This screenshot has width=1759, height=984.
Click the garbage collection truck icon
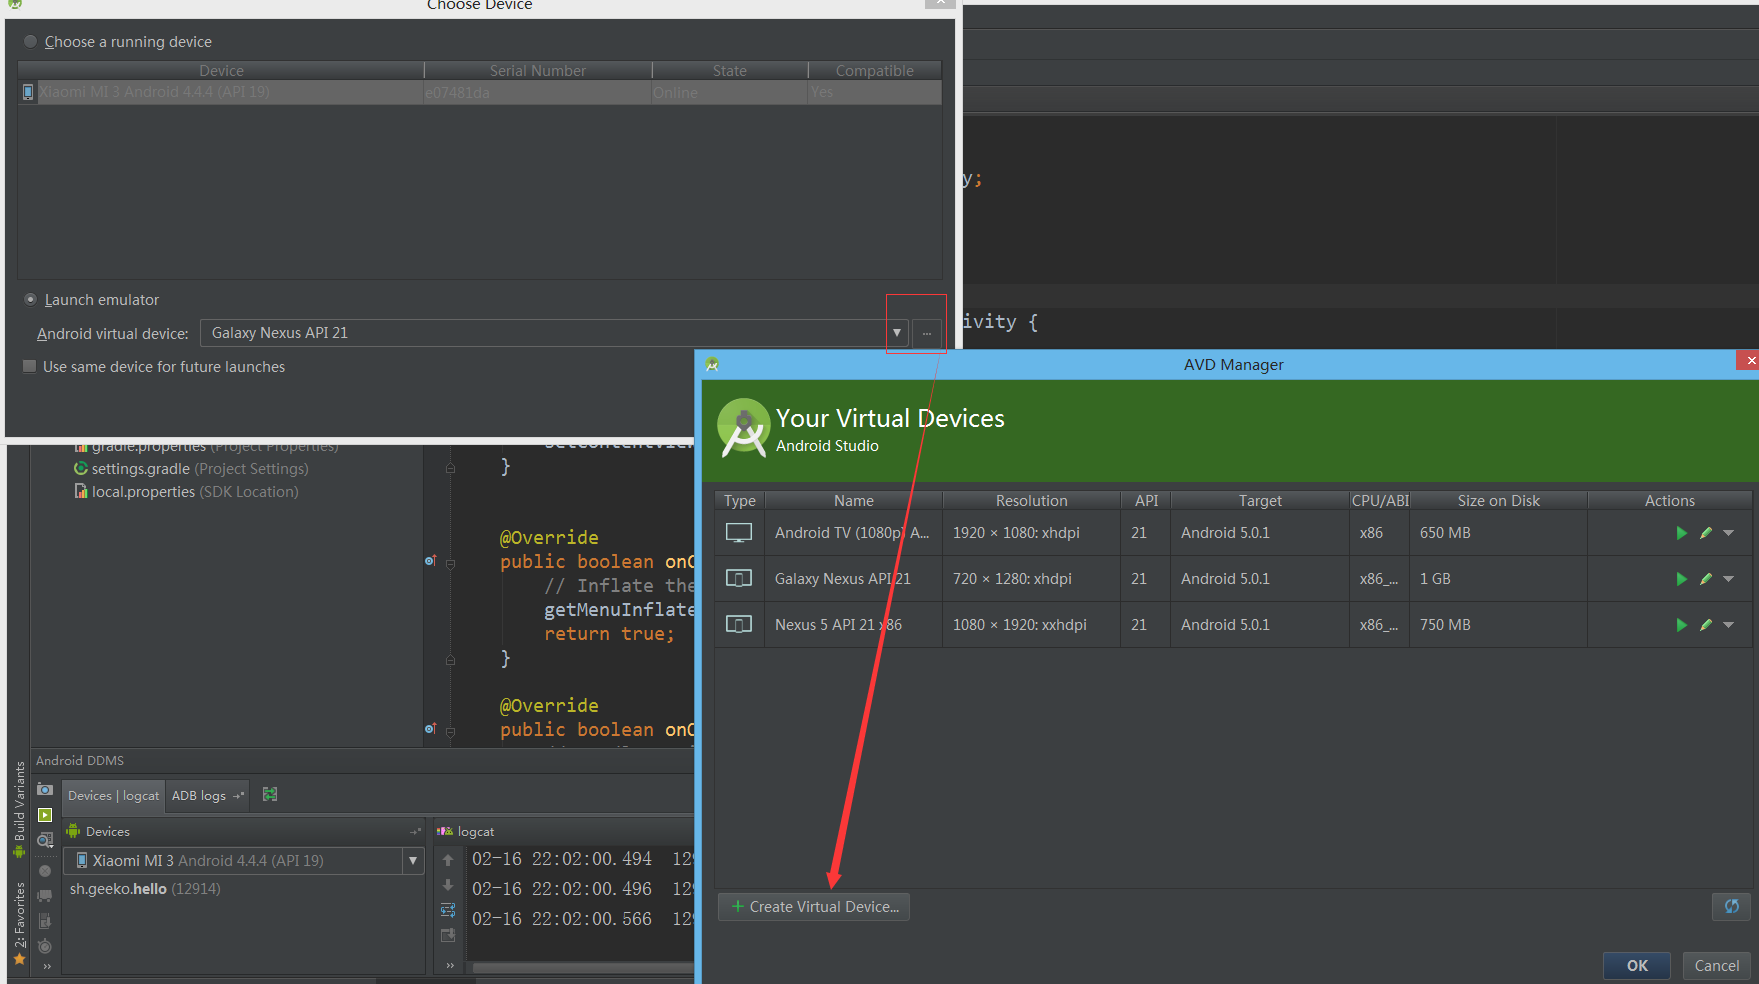coord(45,896)
